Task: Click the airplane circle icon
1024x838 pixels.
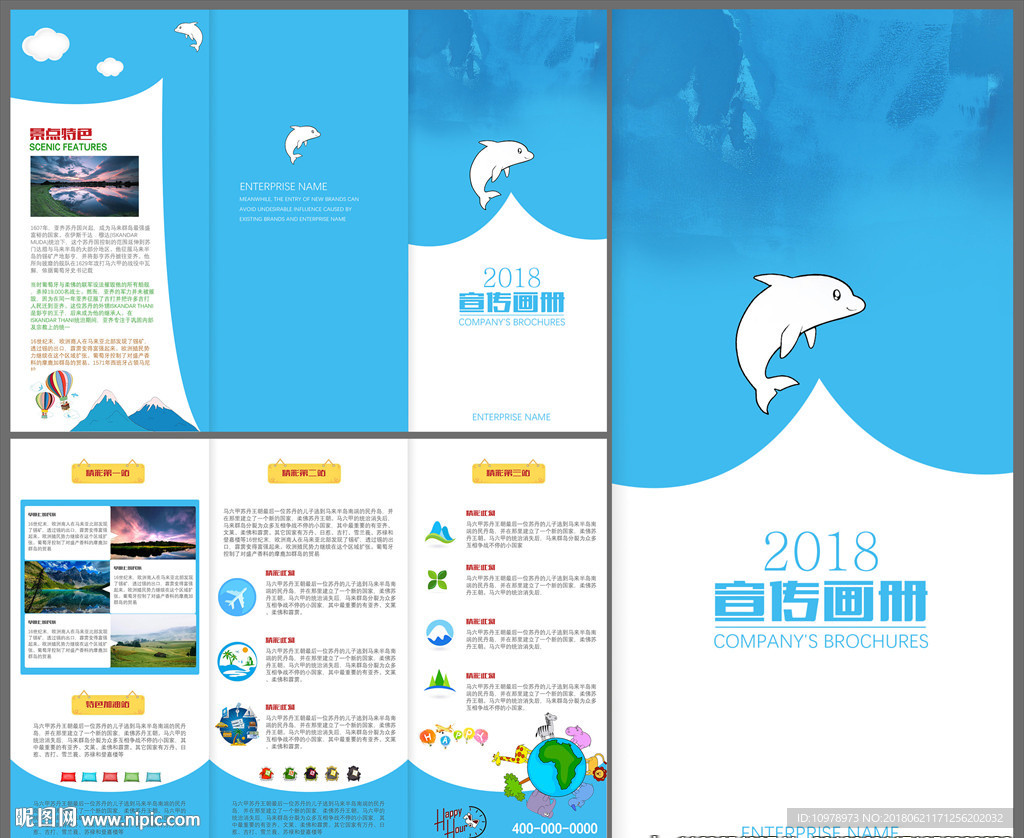Action: (236, 597)
